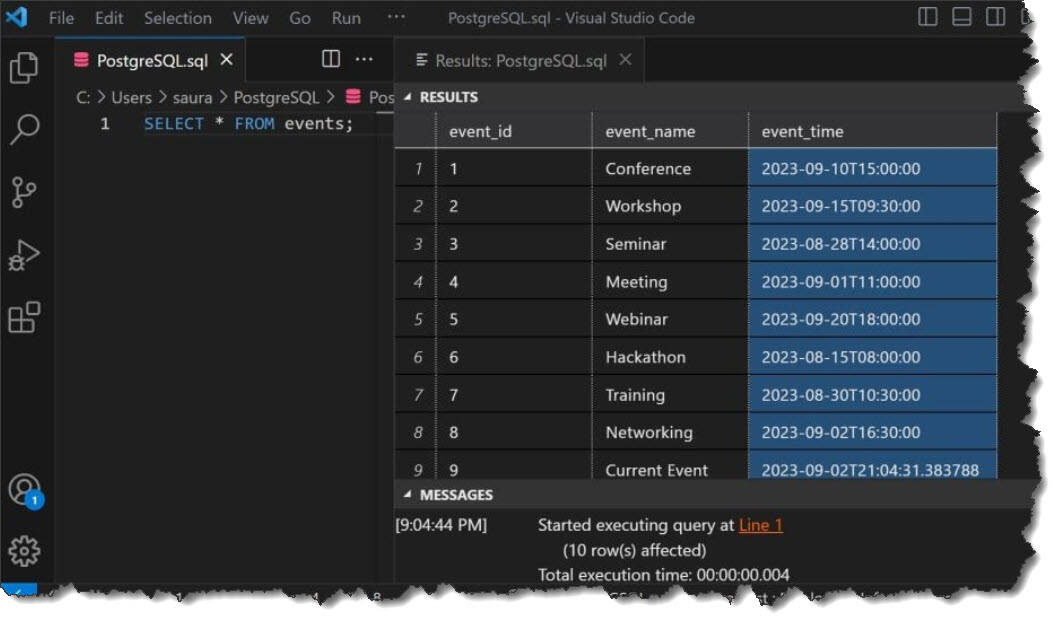
Task: Toggle the secondary sidebar layout icon
Action: [x=995, y=17]
